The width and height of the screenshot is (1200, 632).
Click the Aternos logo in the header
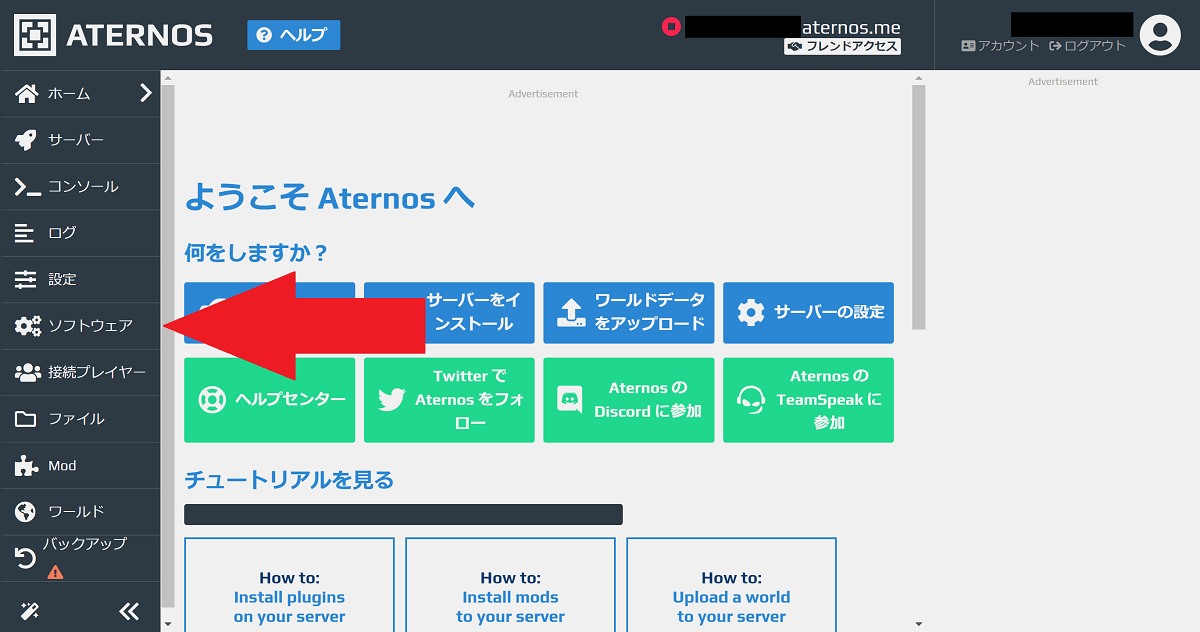pos(113,35)
